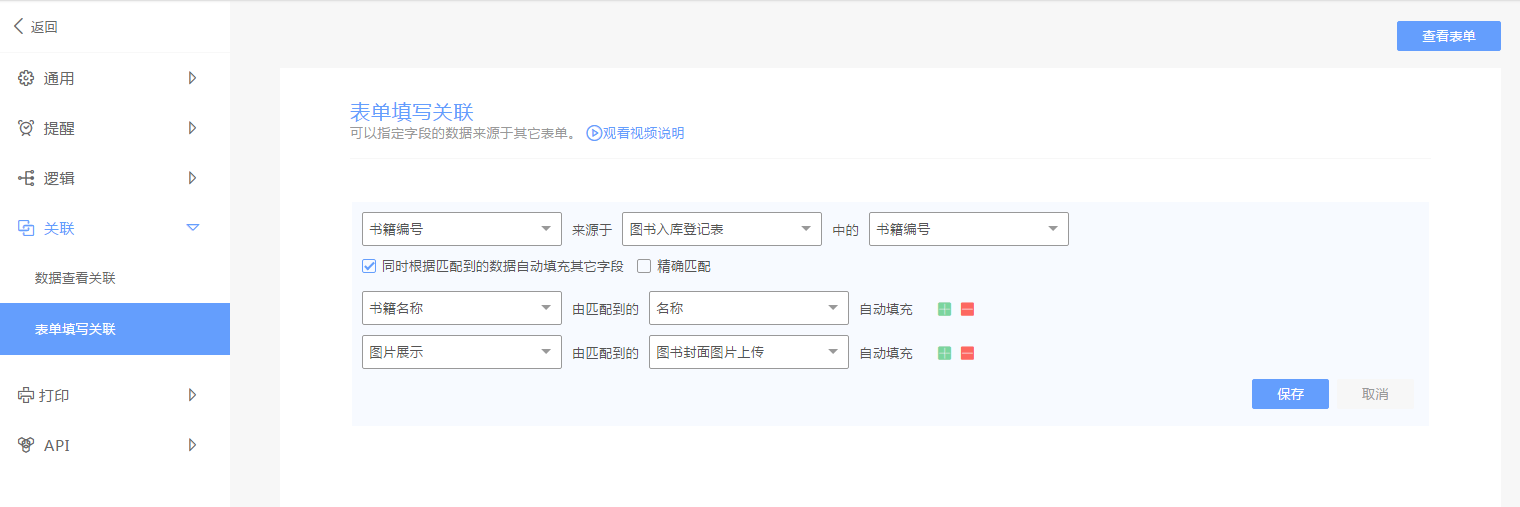
Task: Click the 查看表单 button
Action: (x=1448, y=36)
